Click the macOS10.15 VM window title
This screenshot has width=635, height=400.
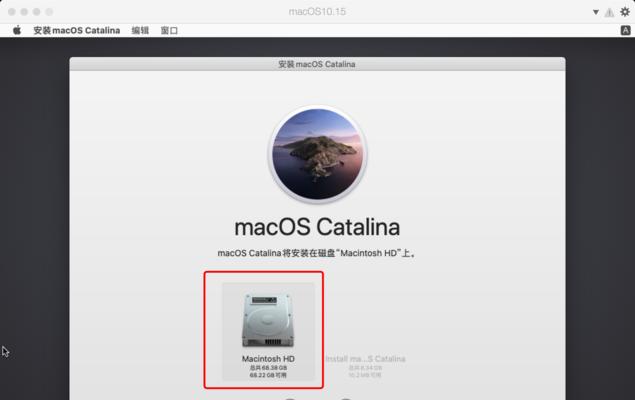[317, 11]
